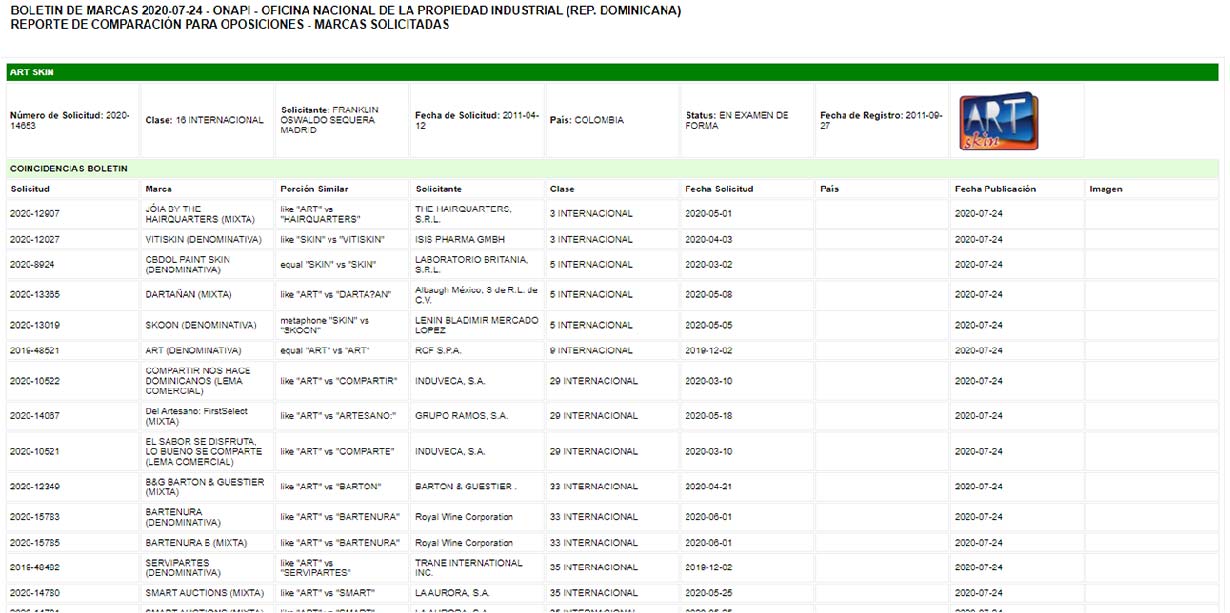Screen dimensions: 1230x613
Task: Click the SMART AUCTIONS (MIXTA) row for 2020-14780
Action: coord(204,593)
